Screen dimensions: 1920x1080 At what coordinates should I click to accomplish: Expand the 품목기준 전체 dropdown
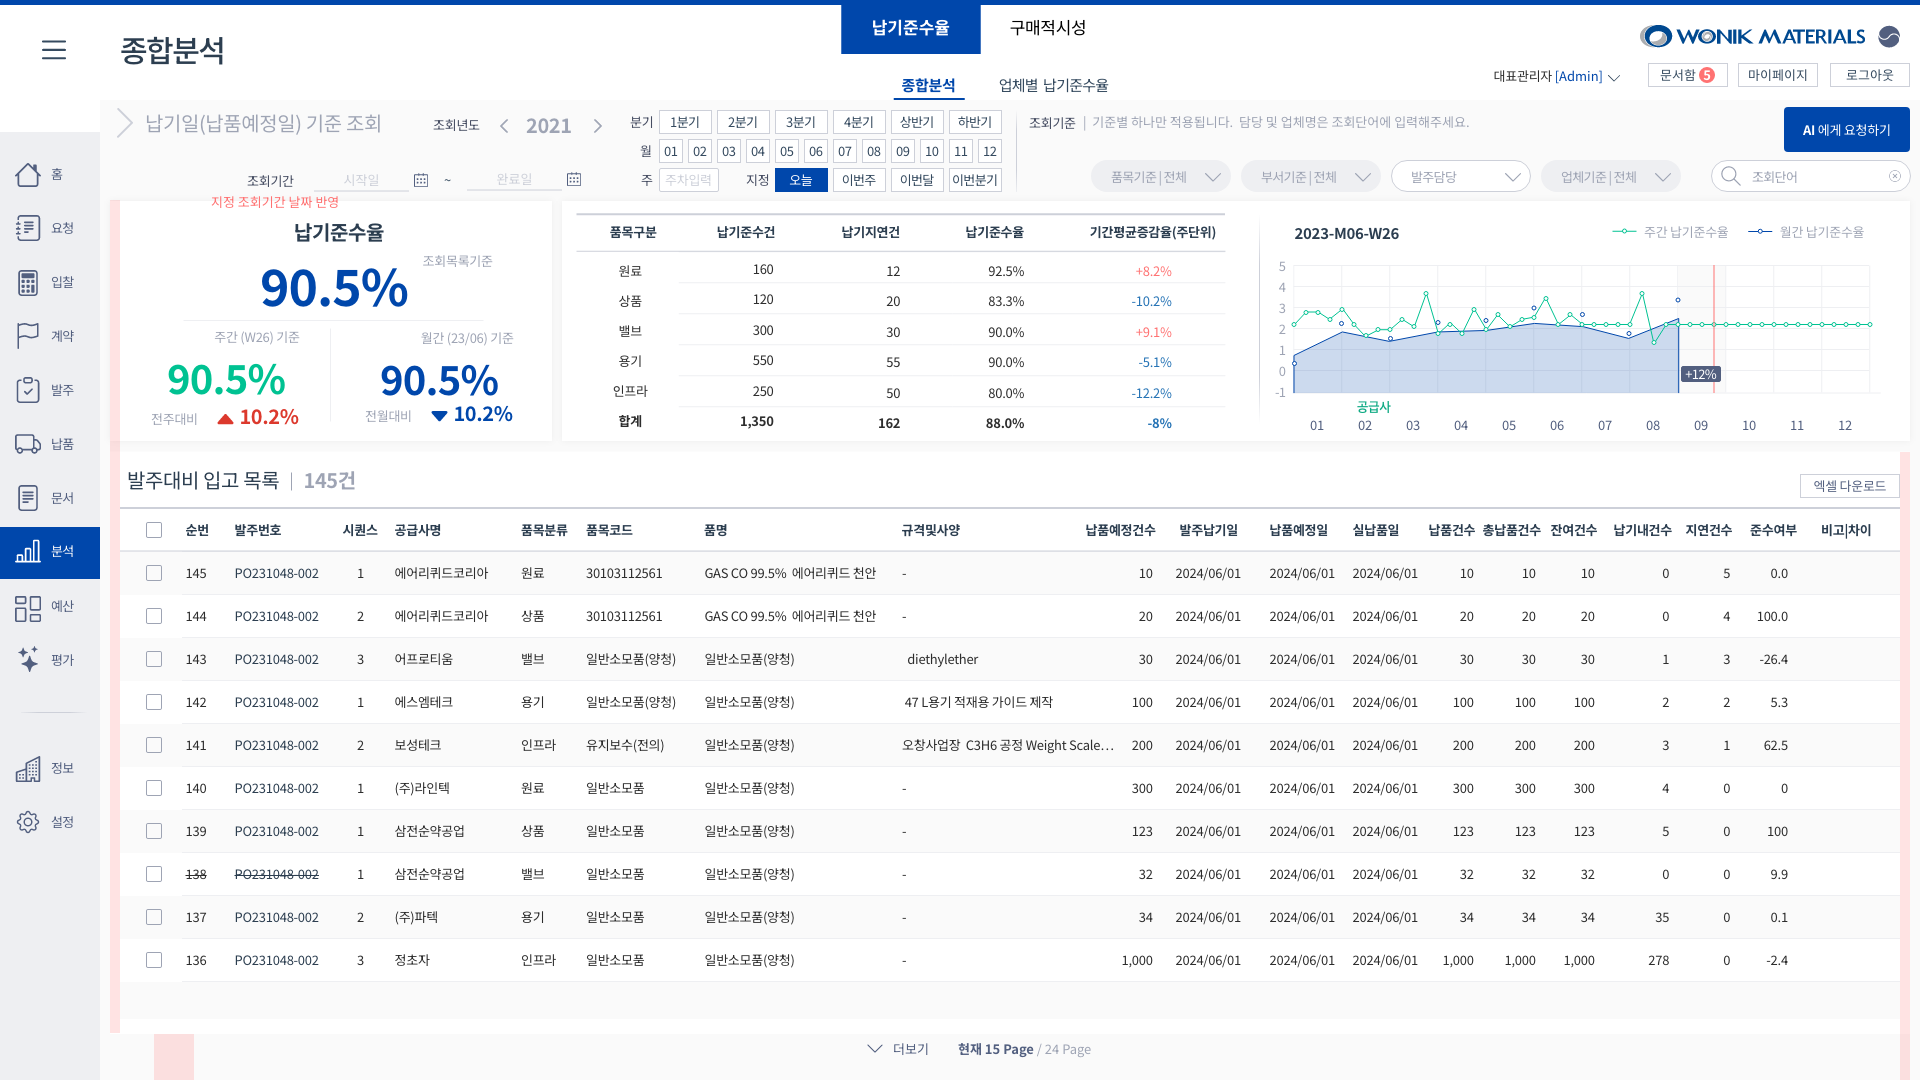[1161, 177]
